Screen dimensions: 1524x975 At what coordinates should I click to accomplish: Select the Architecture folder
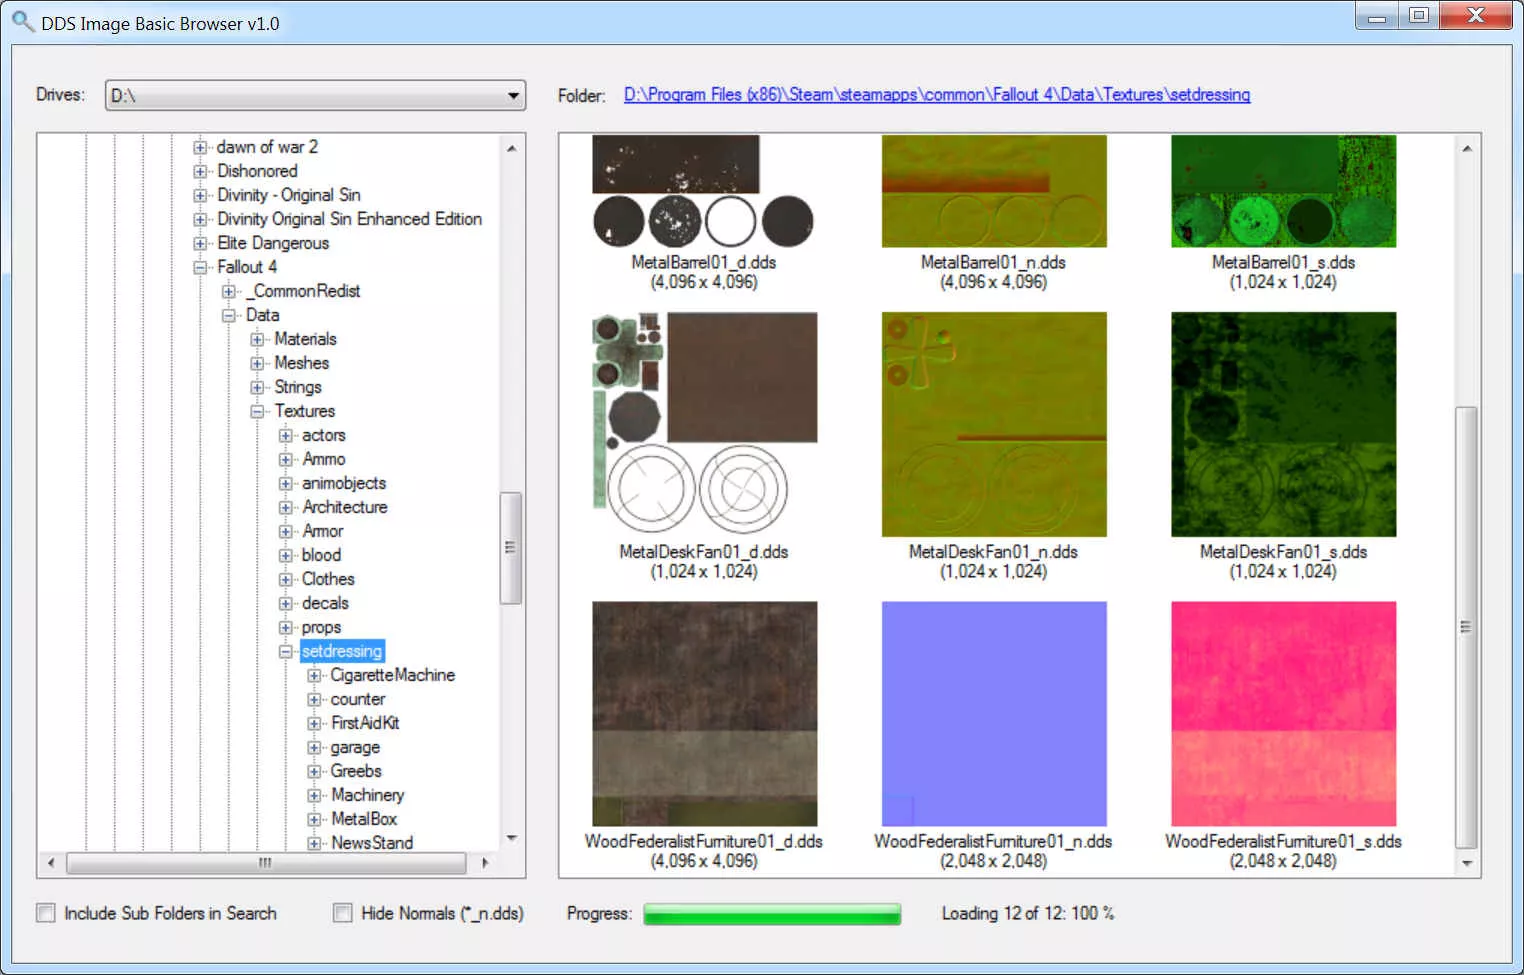tap(345, 507)
